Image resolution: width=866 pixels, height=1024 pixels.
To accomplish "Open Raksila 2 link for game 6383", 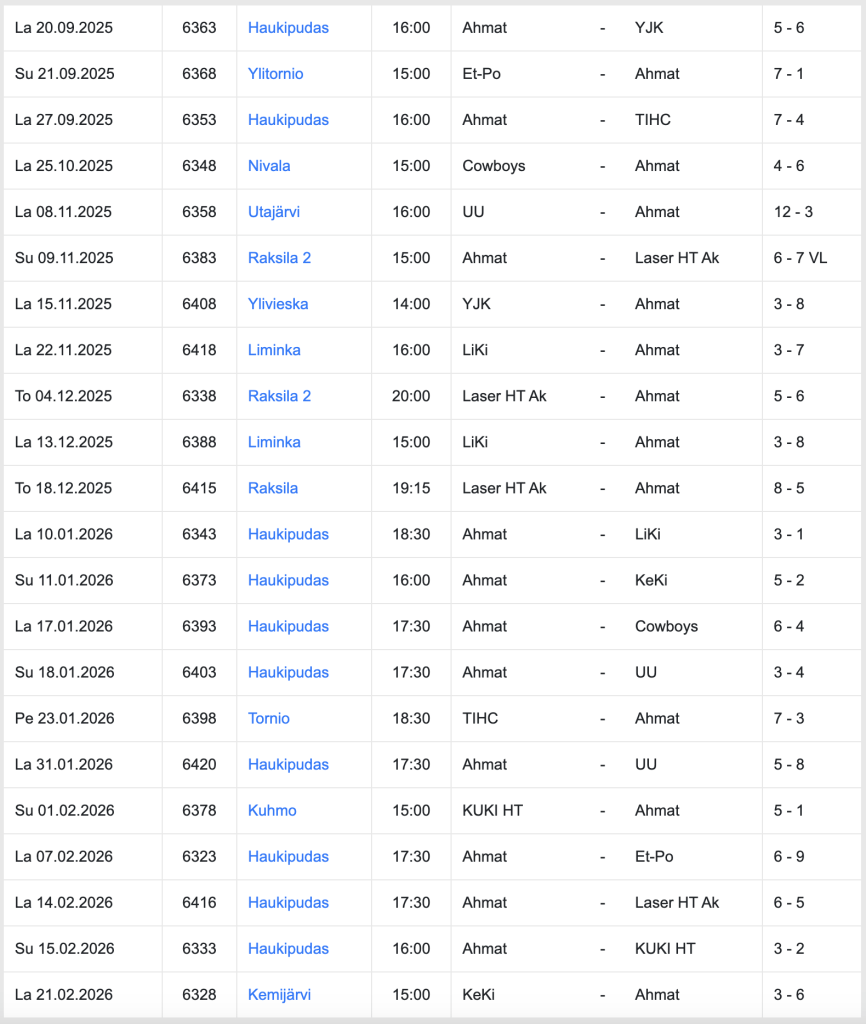I will pos(279,258).
